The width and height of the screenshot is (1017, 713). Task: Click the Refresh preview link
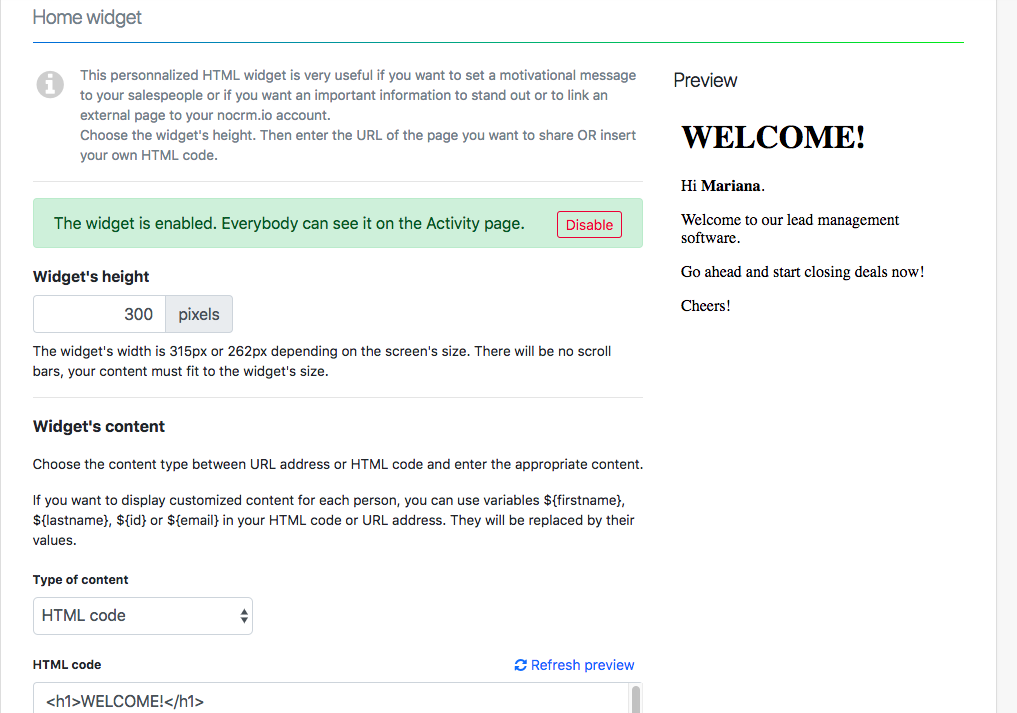(x=582, y=665)
